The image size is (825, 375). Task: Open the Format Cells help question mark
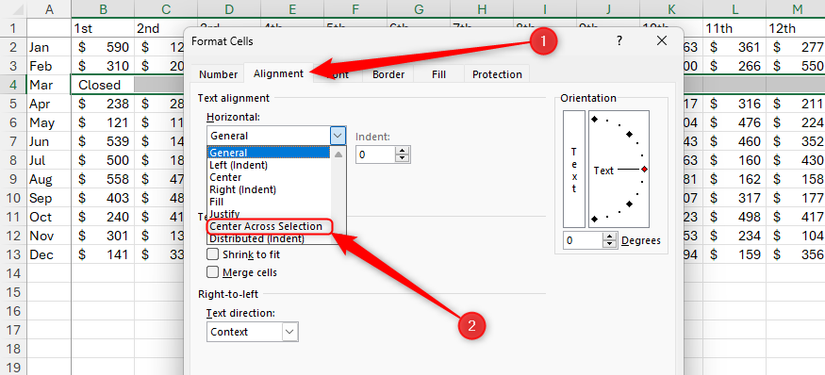point(619,41)
